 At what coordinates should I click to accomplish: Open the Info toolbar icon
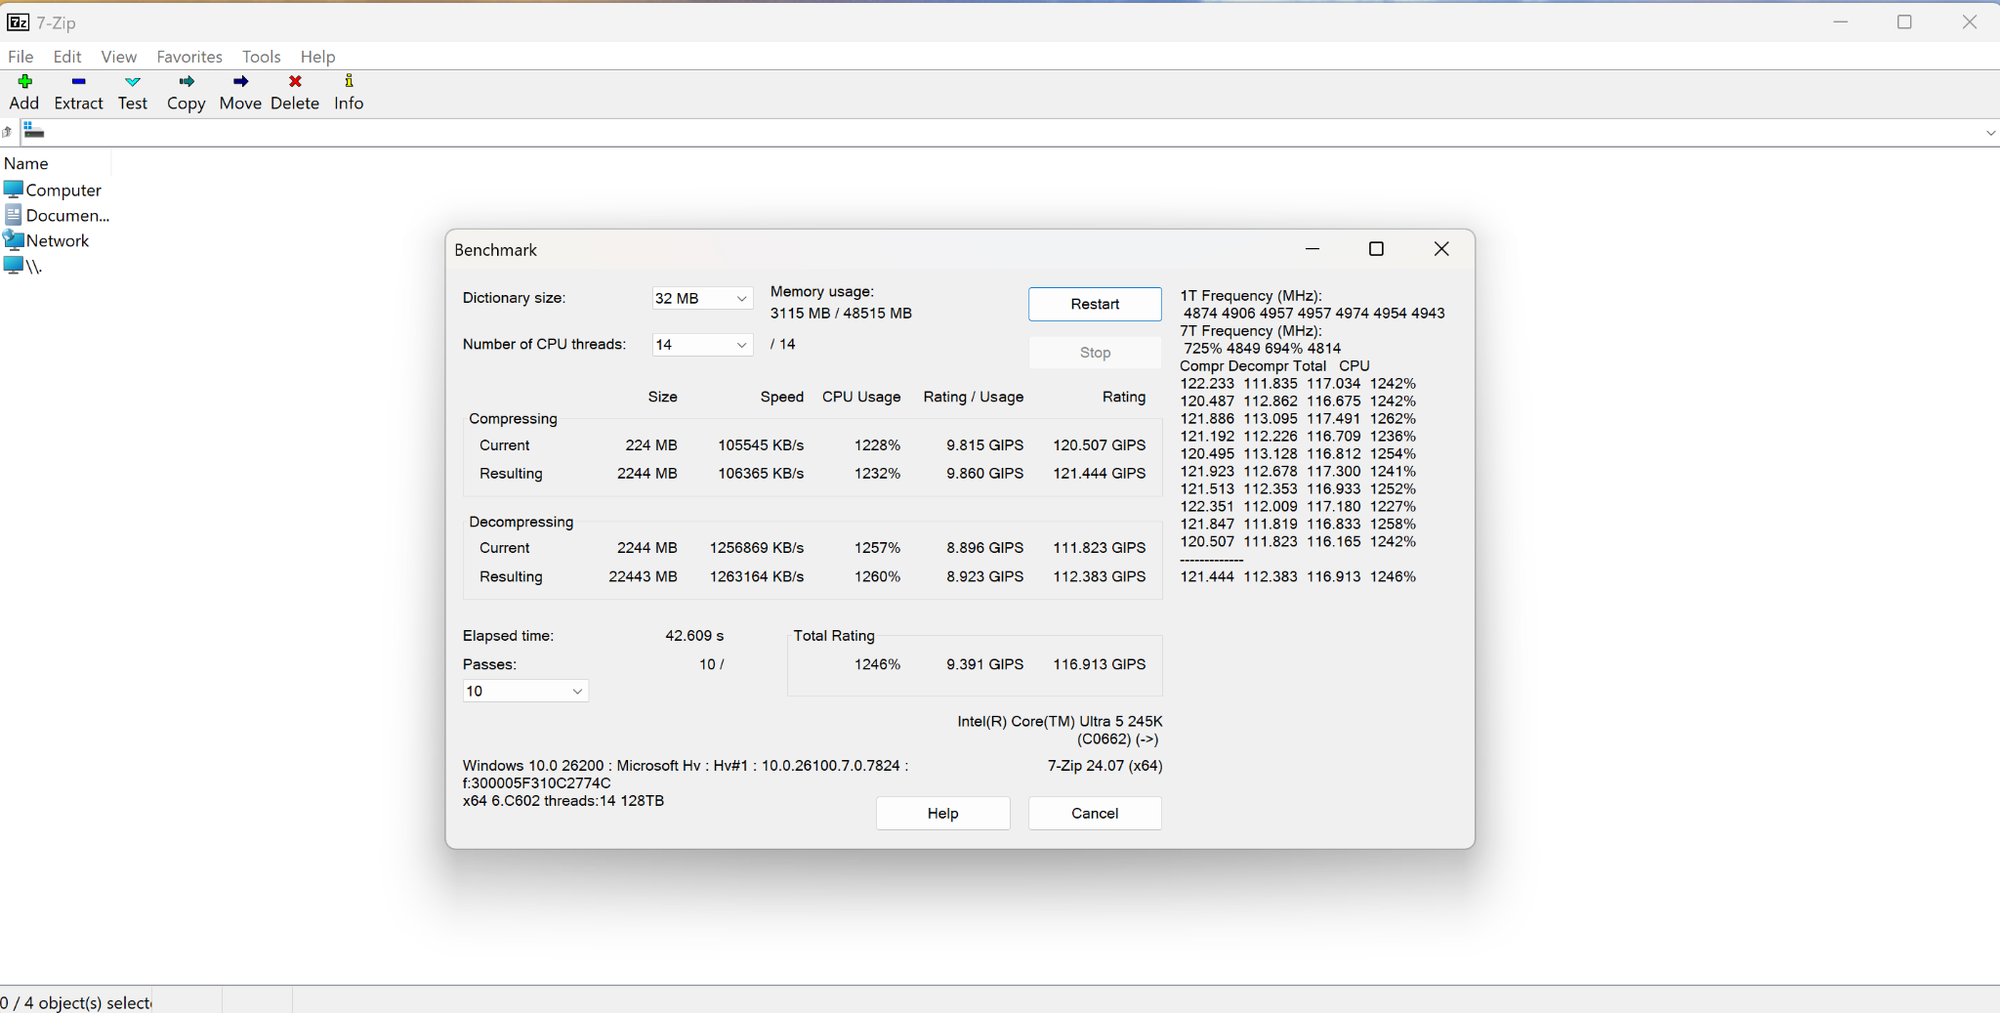point(348,82)
